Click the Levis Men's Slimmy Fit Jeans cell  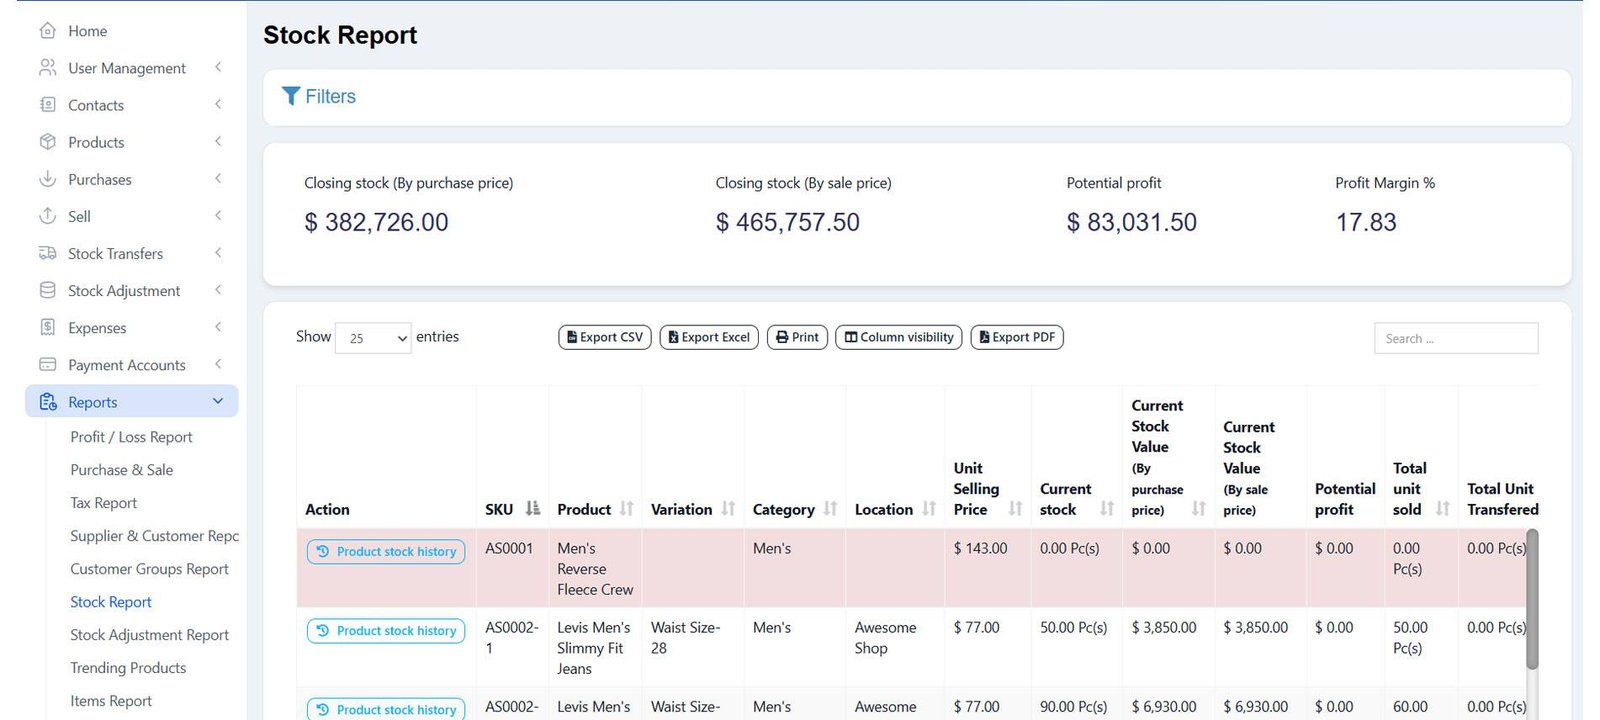[x=594, y=648]
